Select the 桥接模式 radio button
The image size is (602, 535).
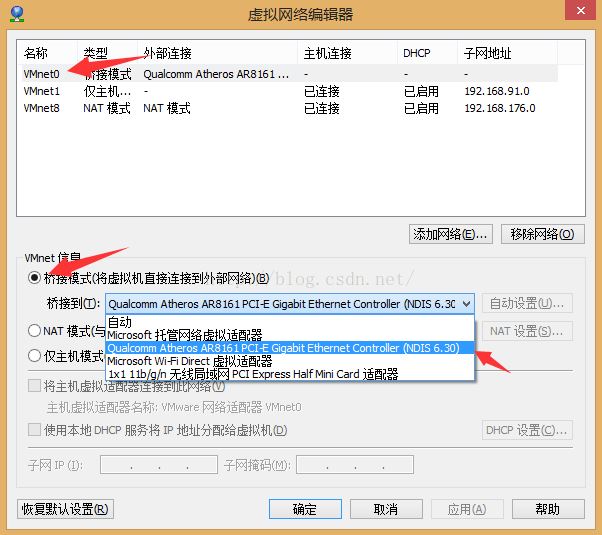(x=34, y=278)
